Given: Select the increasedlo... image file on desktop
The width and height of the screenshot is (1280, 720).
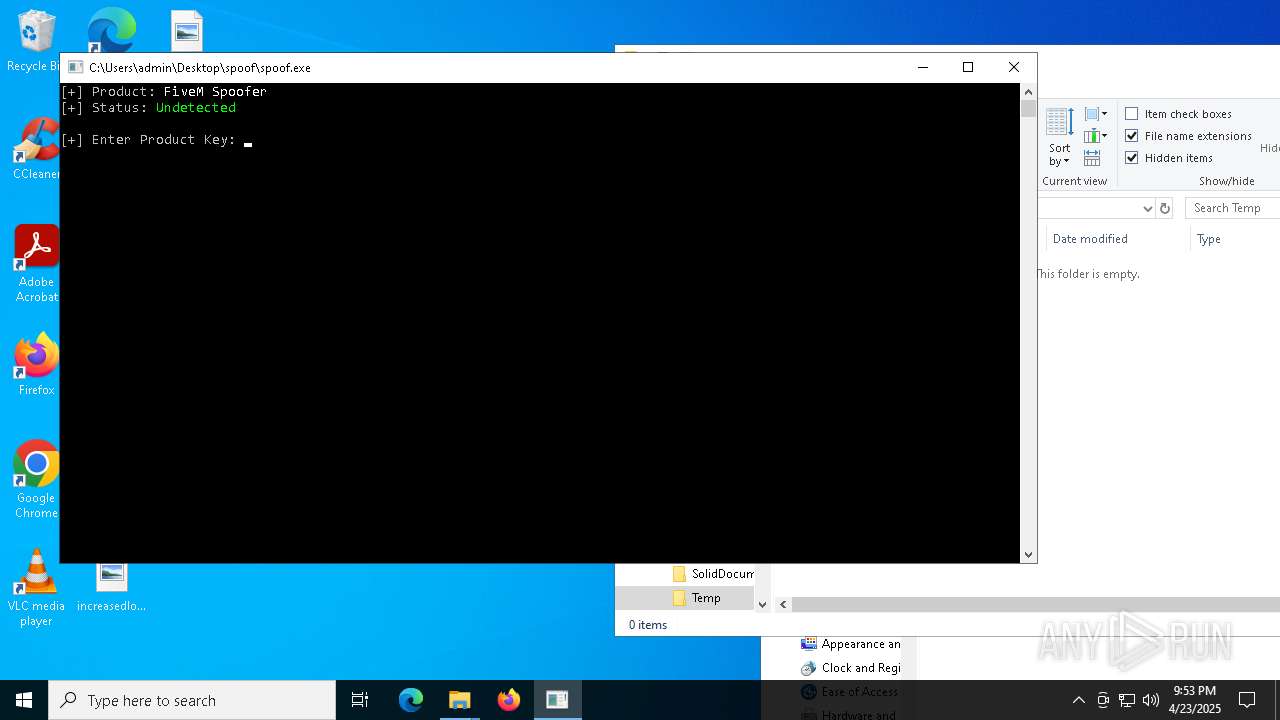Looking at the screenshot, I should (111, 588).
